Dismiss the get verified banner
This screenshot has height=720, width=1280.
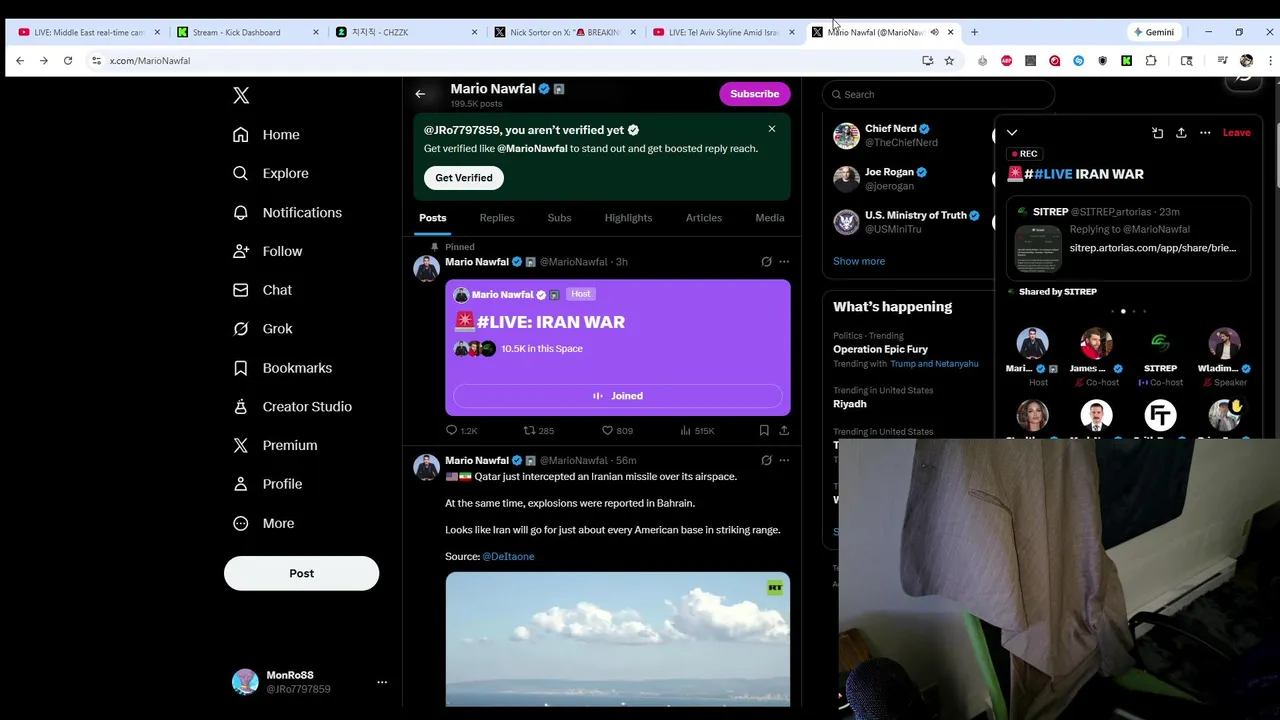[x=771, y=129]
